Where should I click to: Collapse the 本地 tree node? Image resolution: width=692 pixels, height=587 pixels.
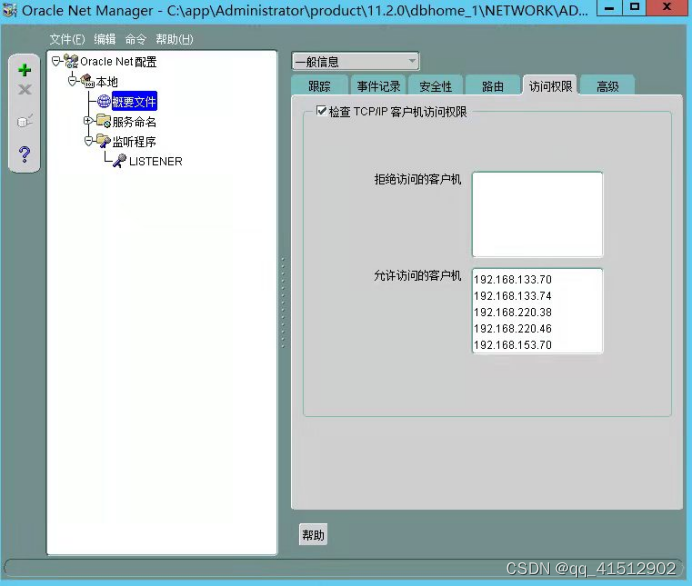coord(73,81)
